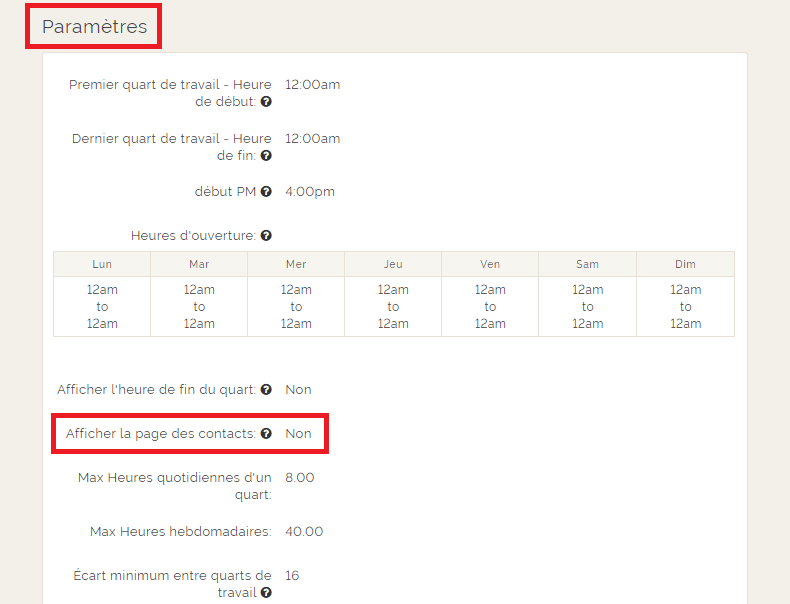Click the 'Non' value for Afficher la page des contacts
This screenshot has height=604, width=790.
298,434
